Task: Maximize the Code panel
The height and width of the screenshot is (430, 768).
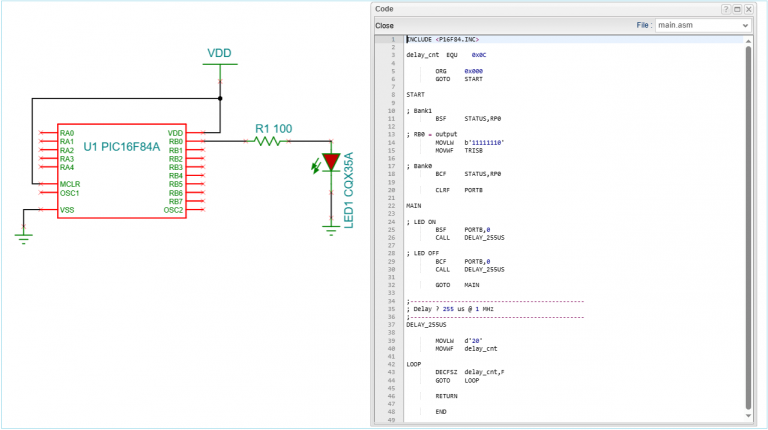Action: (x=737, y=9)
